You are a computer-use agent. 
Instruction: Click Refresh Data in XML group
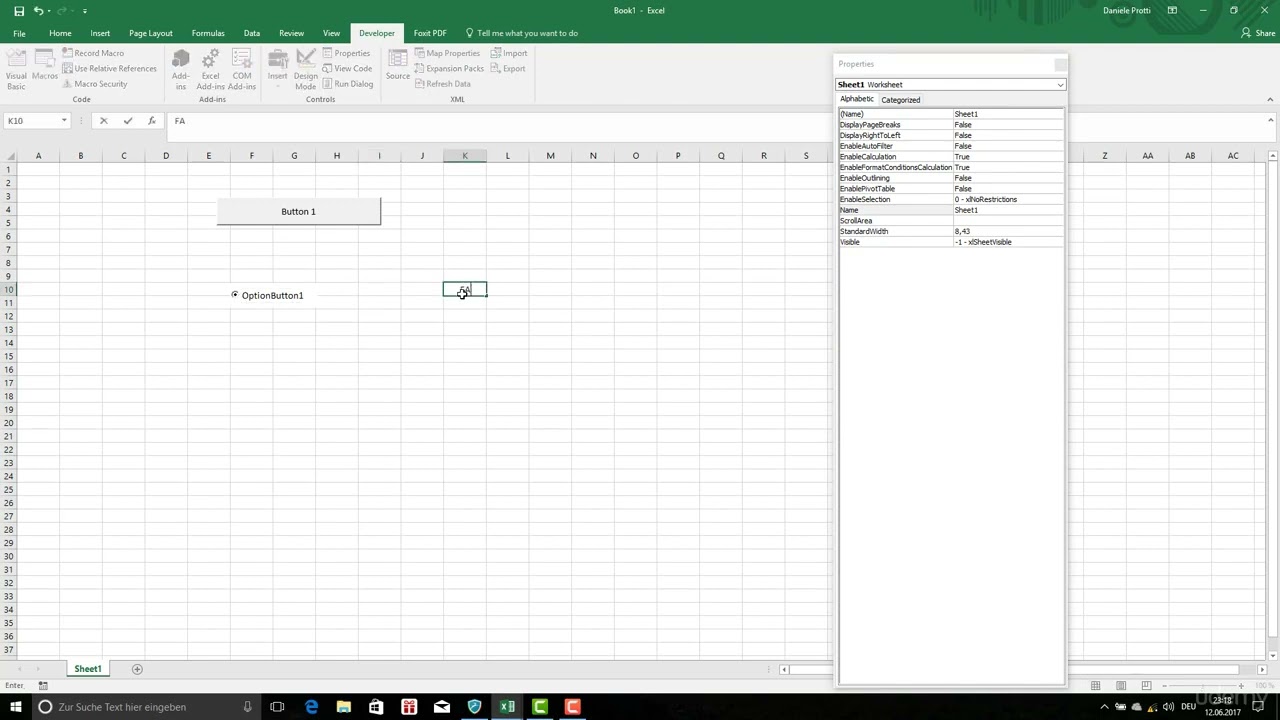click(442, 84)
